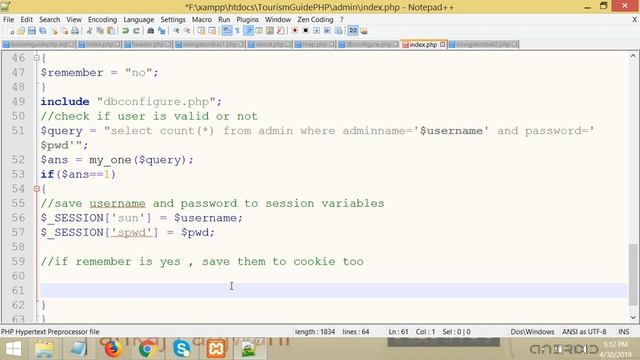640x360 pixels.
Task: Switch to the map.php tab
Action: [x=315, y=44]
